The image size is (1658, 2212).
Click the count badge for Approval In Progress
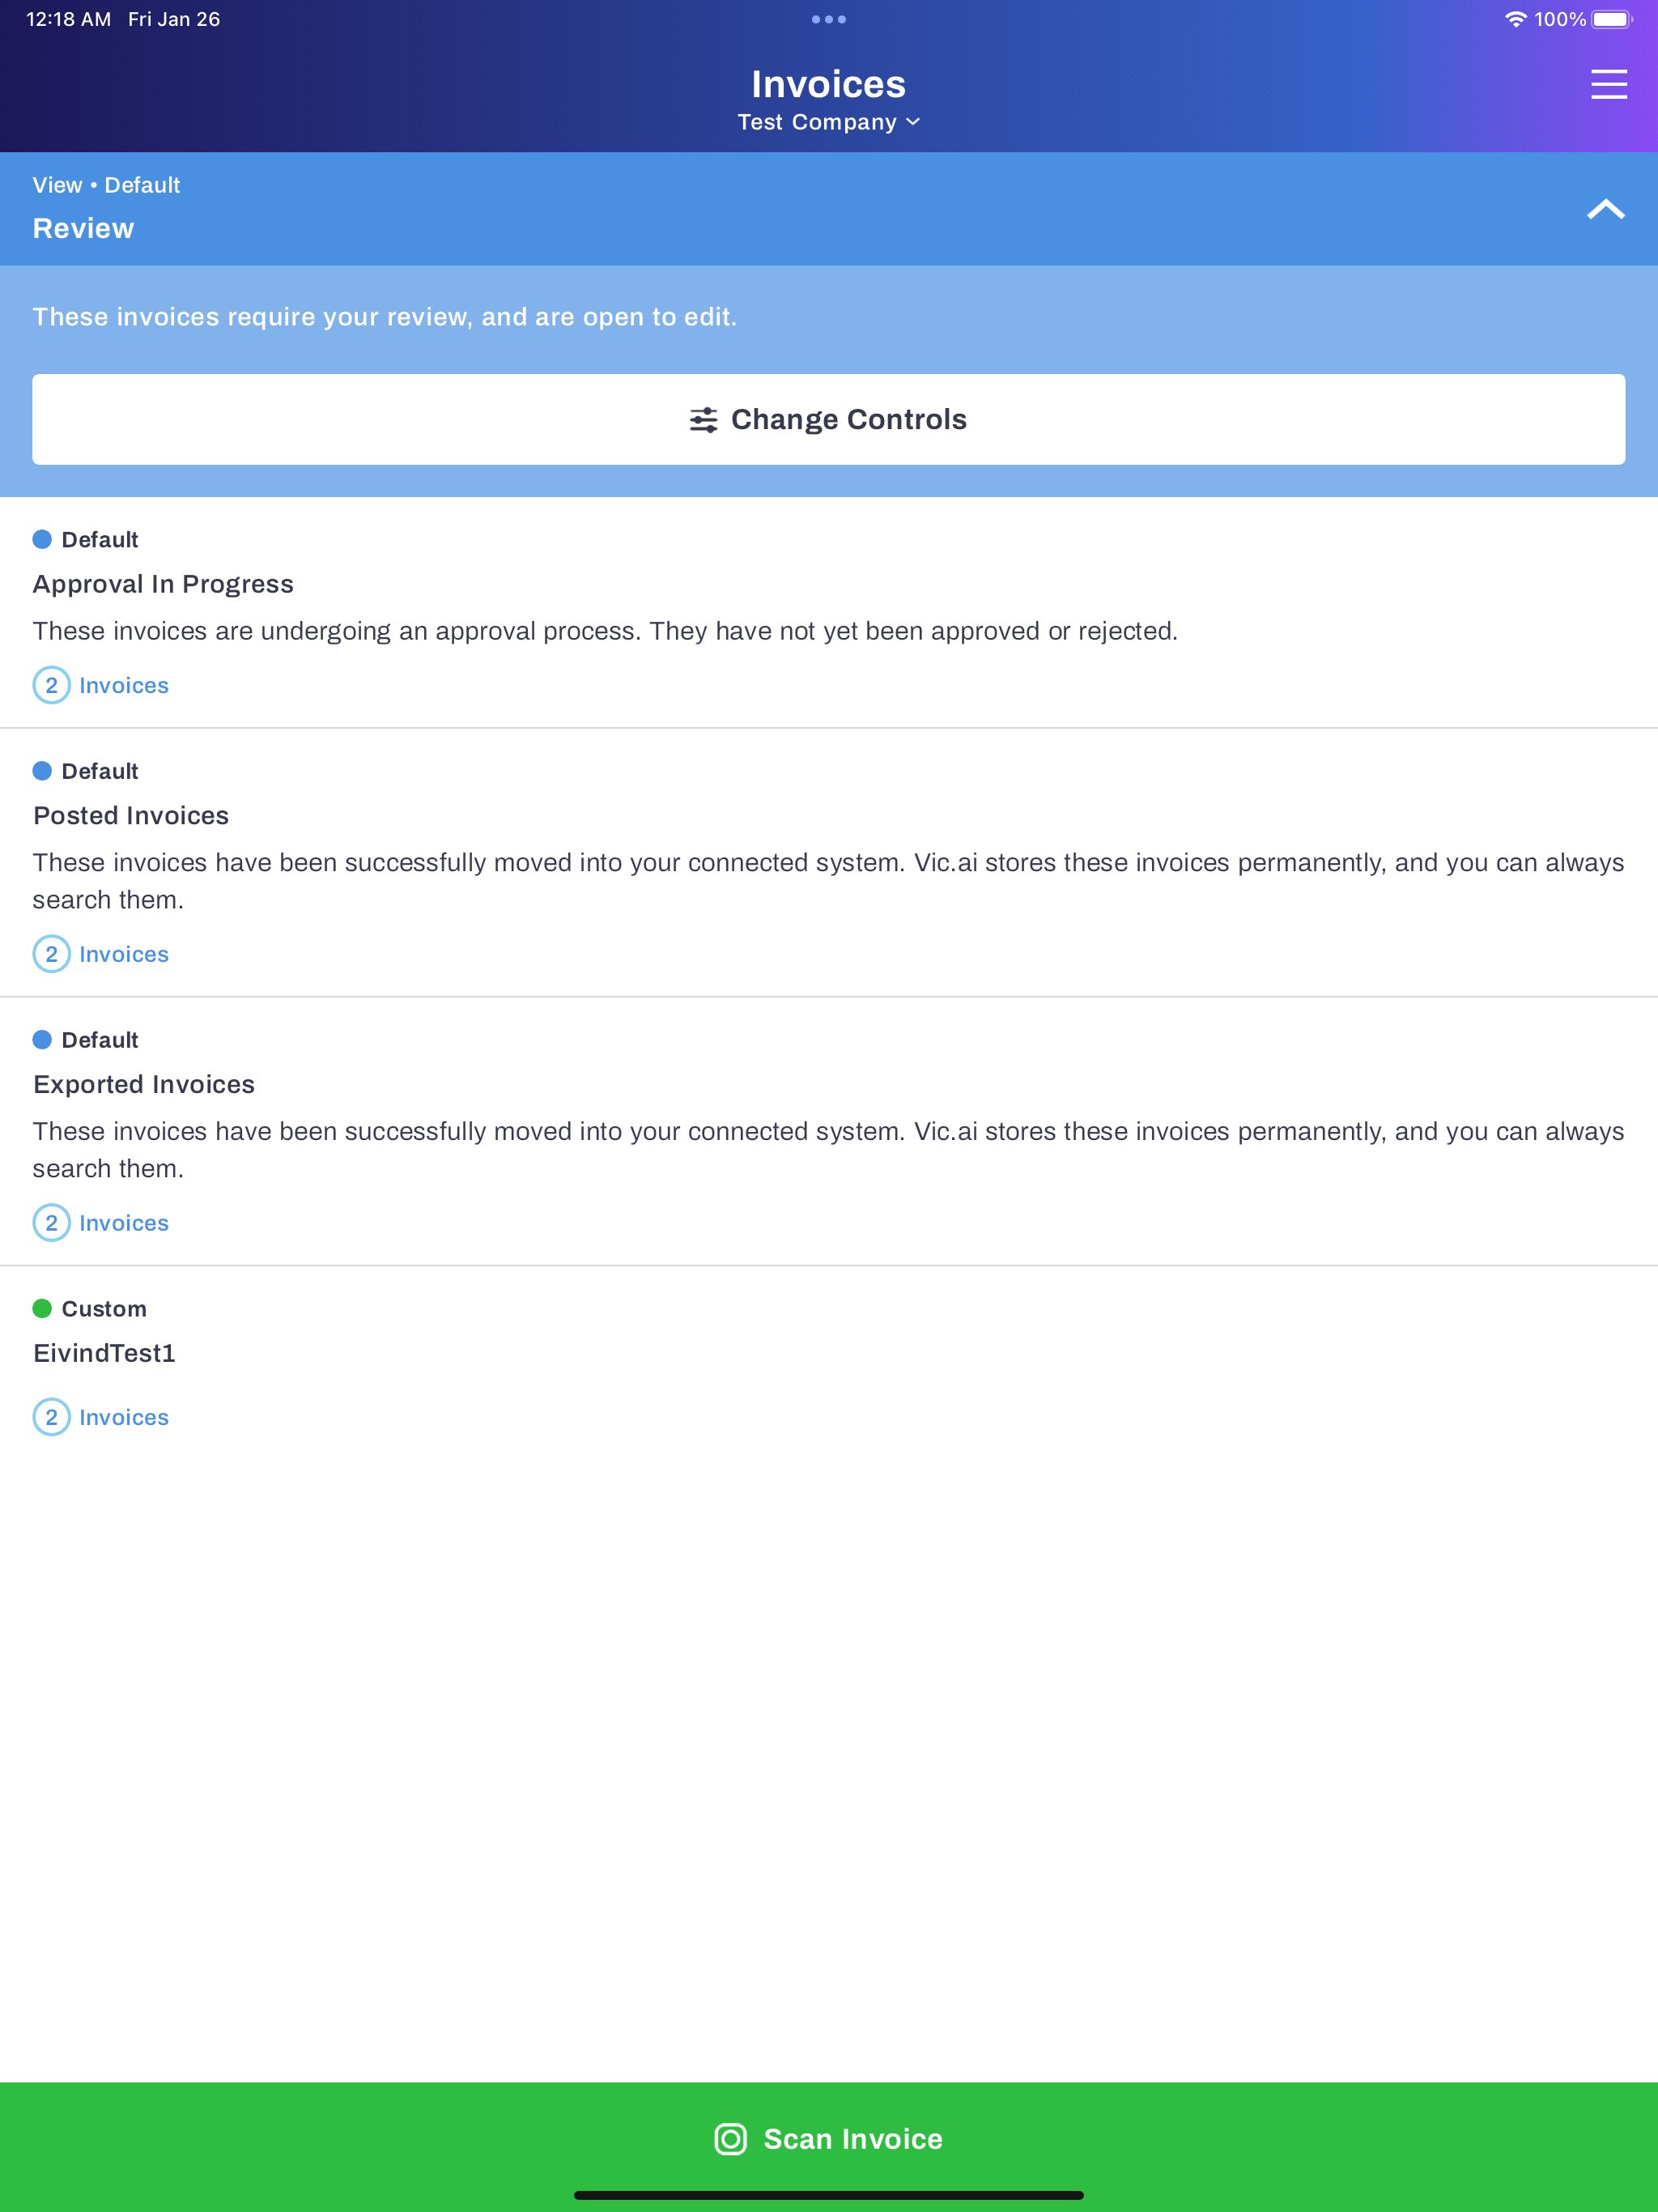pyautogui.click(x=52, y=686)
